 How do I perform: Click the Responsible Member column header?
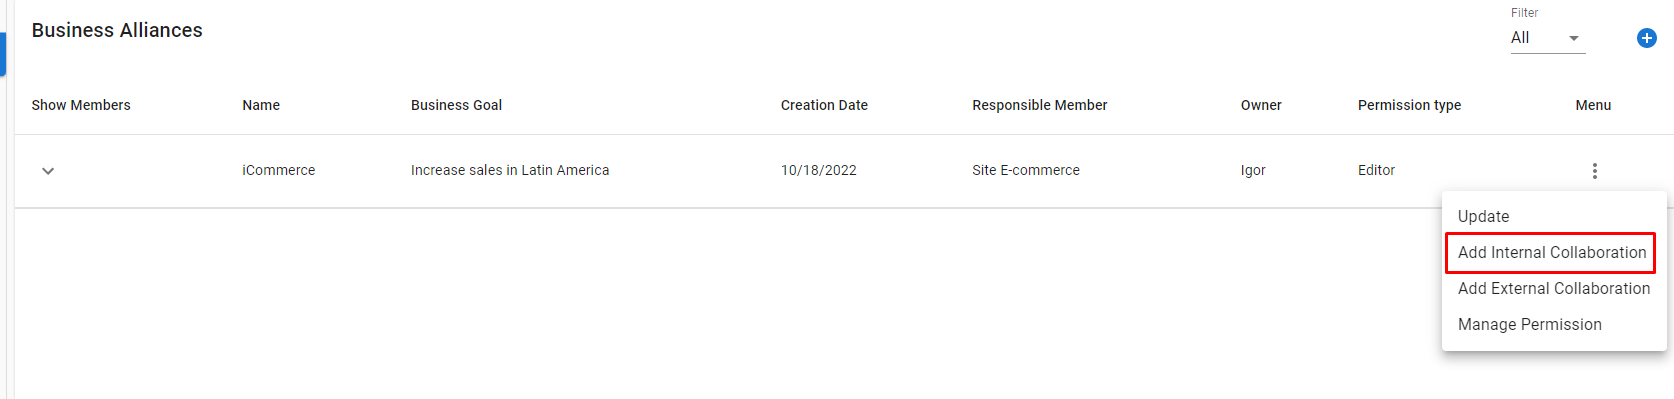coord(1040,105)
